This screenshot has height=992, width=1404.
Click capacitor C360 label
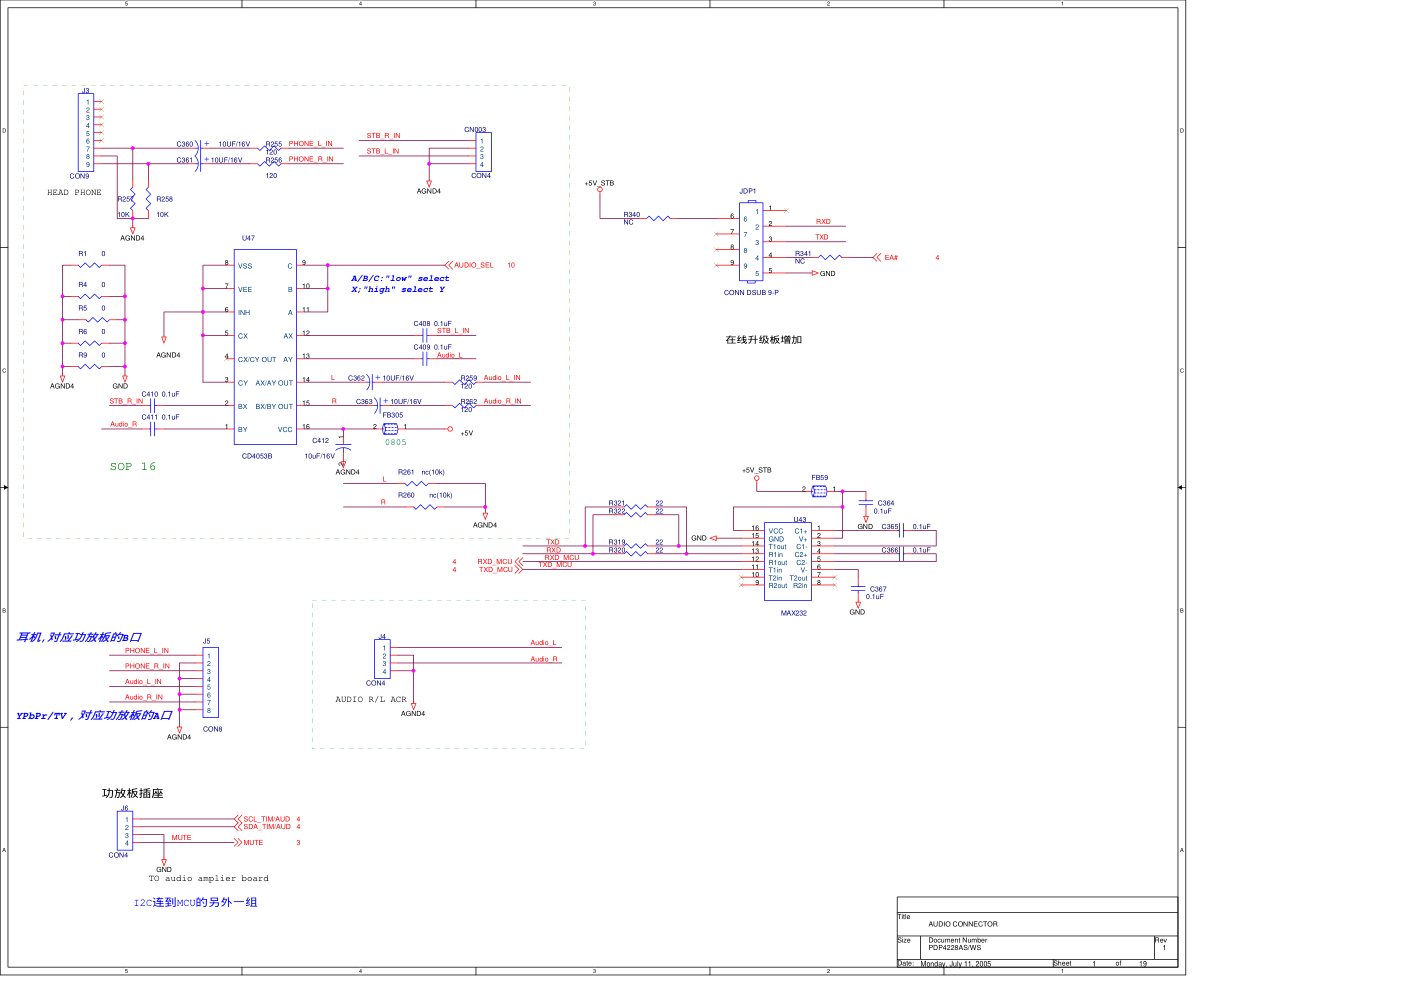[185, 144]
